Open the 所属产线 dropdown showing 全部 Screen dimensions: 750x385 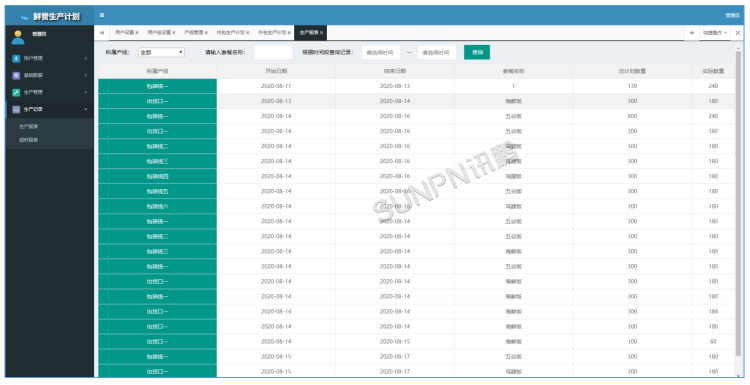[161, 53]
